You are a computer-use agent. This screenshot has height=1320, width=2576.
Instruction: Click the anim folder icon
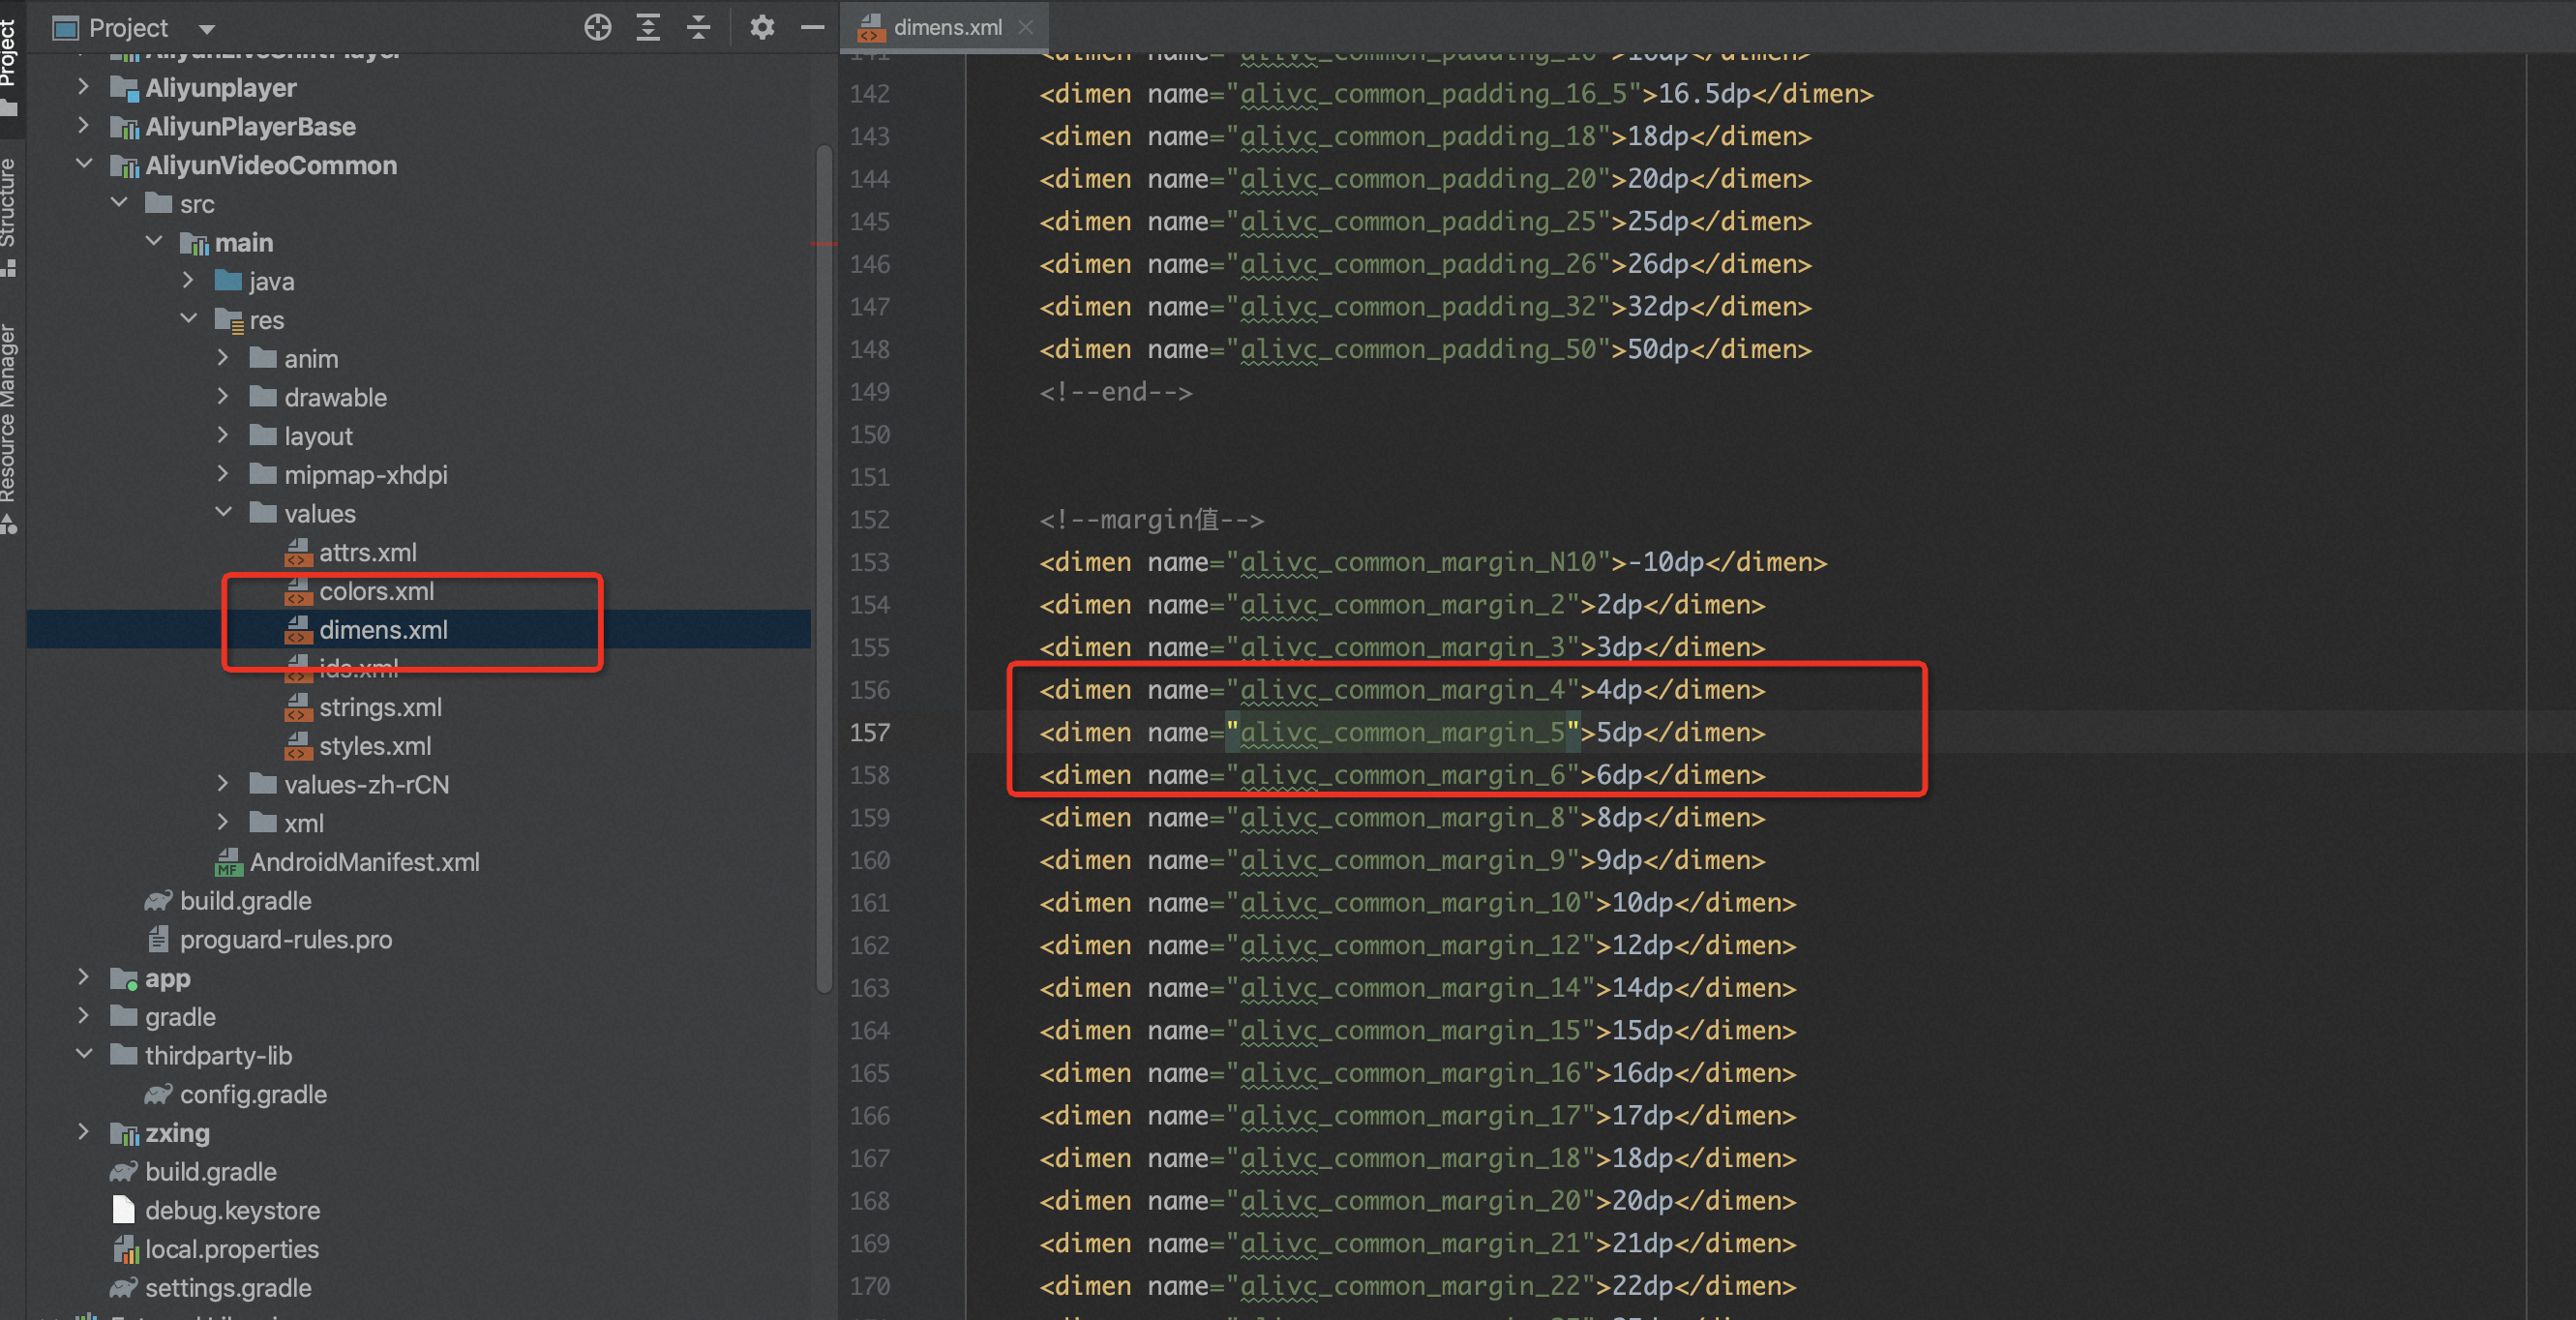[x=263, y=357]
